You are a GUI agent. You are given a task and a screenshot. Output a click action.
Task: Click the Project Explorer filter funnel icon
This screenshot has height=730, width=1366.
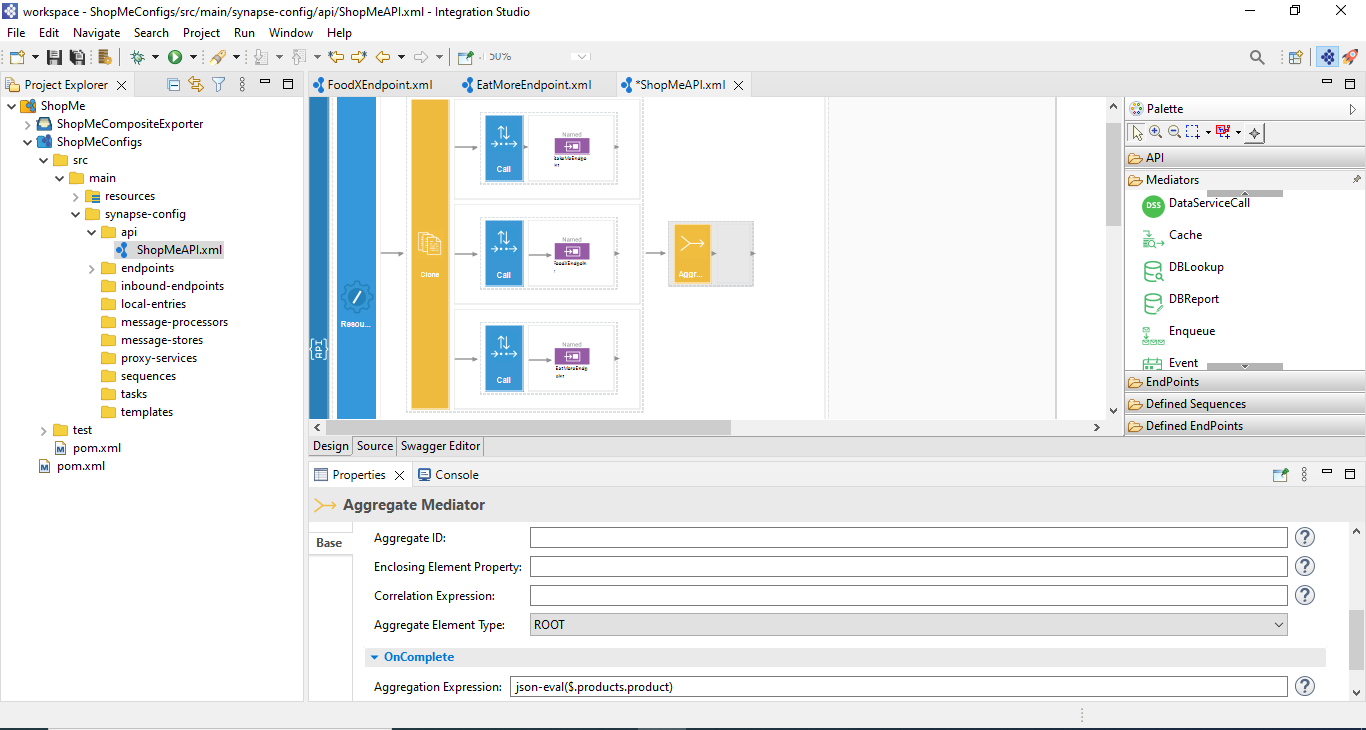coord(218,85)
